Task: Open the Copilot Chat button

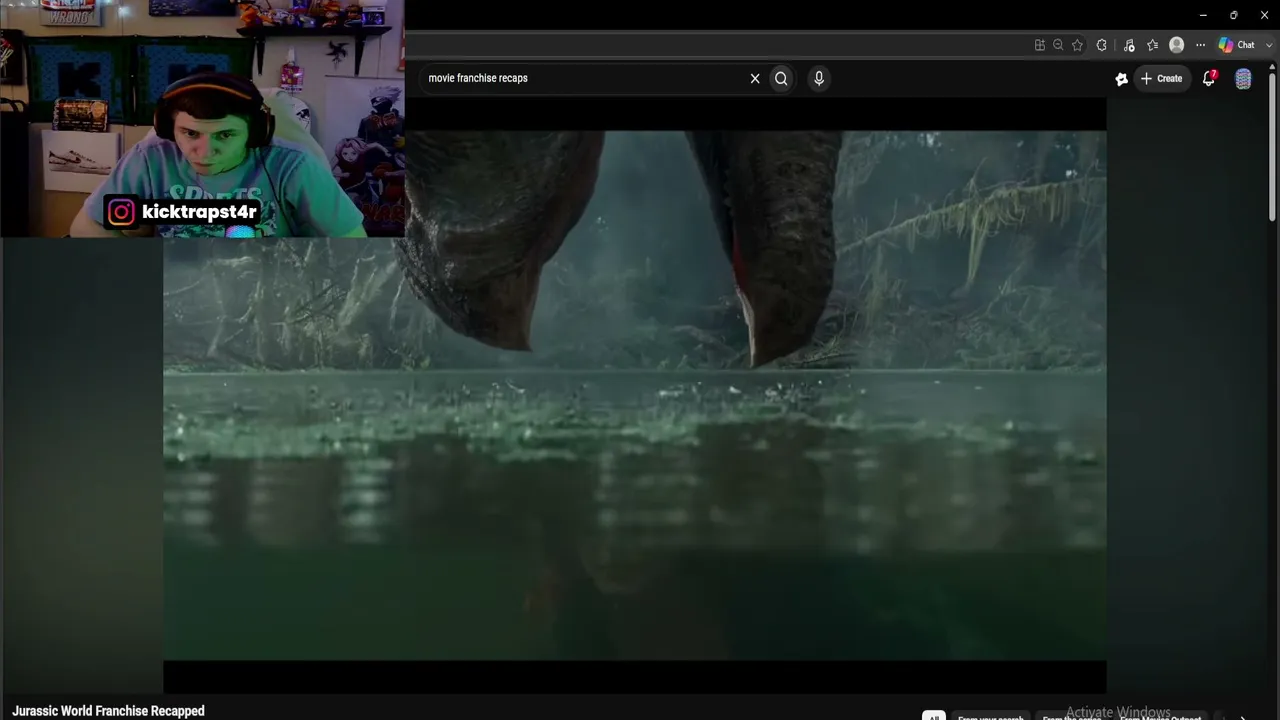Action: coord(1236,45)
